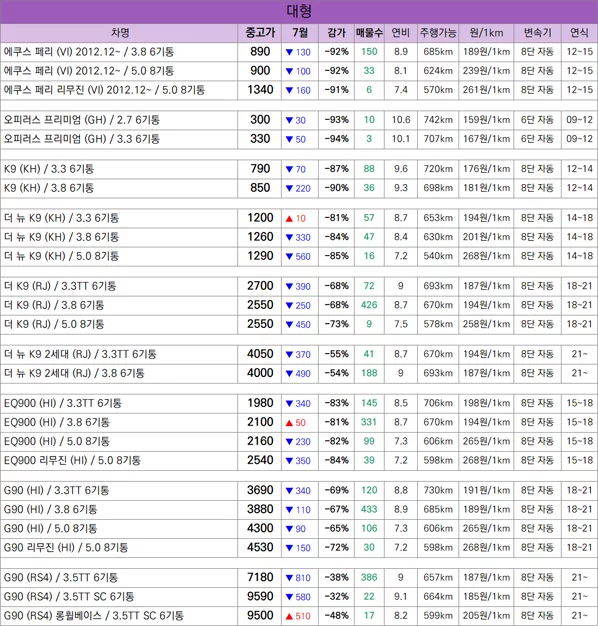The width and height of the screenshot is (598, 626).
Task: Click the 연식 column header
Action: click(x=579, y=33)
